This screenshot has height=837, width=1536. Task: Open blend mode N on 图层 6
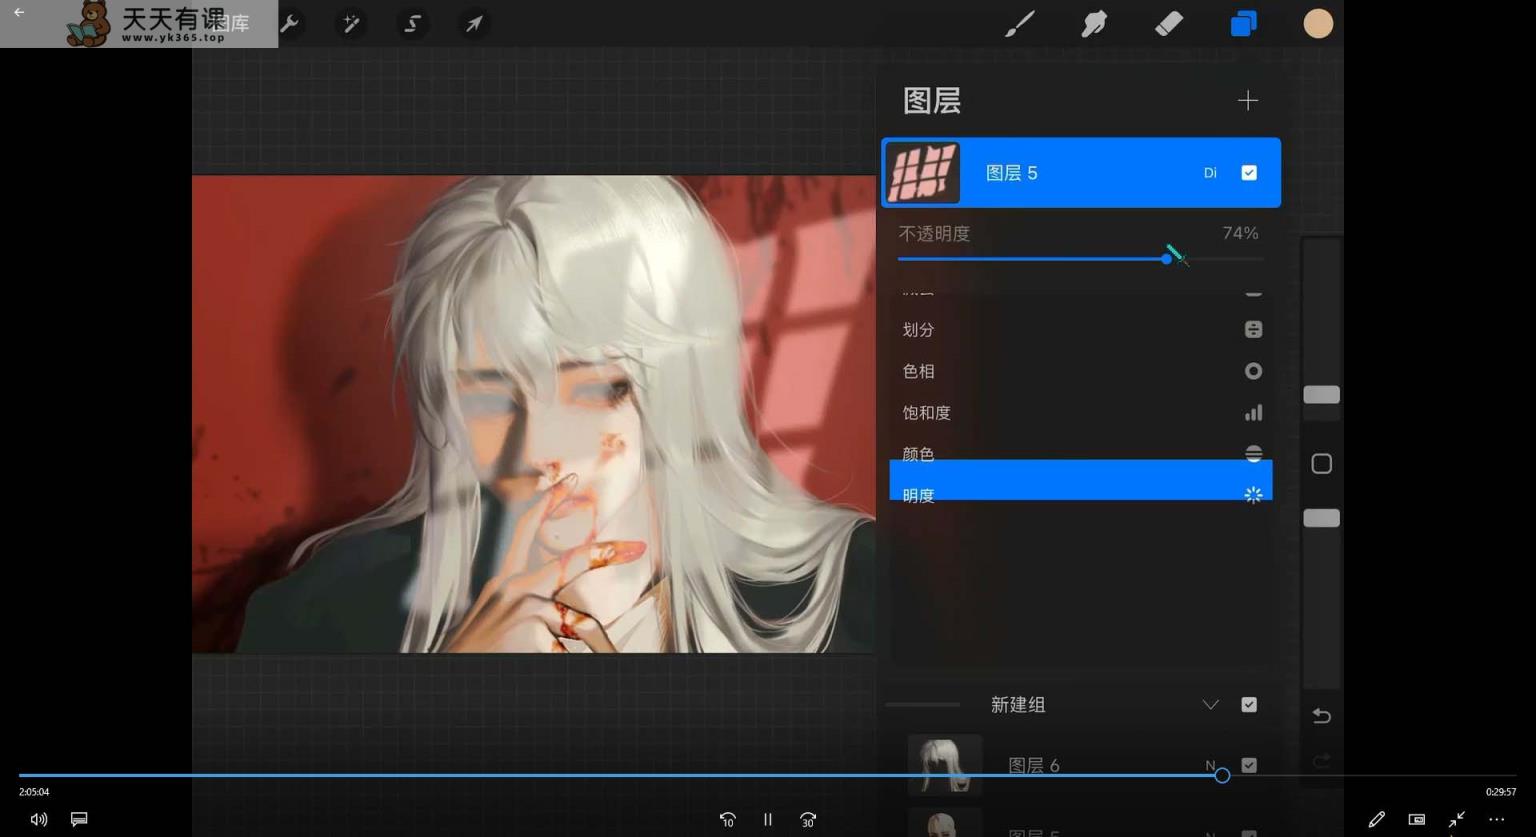click(1210, 765)
